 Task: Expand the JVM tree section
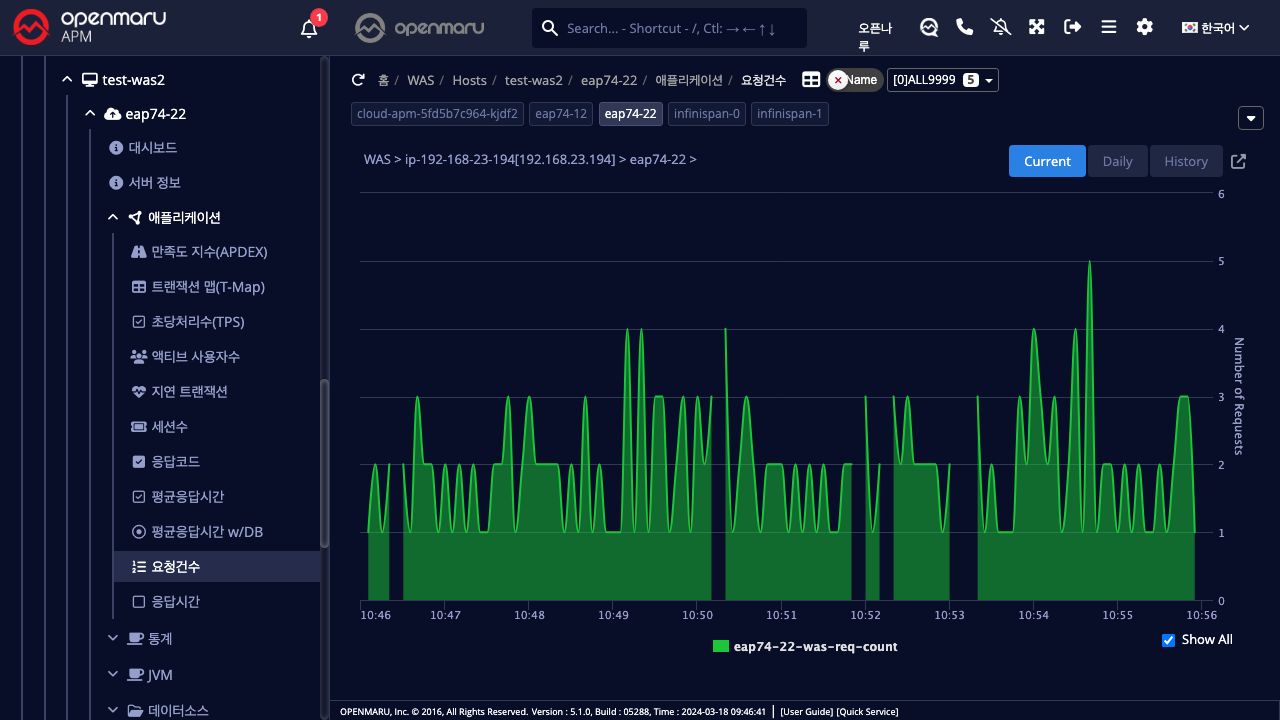(112, 675)
